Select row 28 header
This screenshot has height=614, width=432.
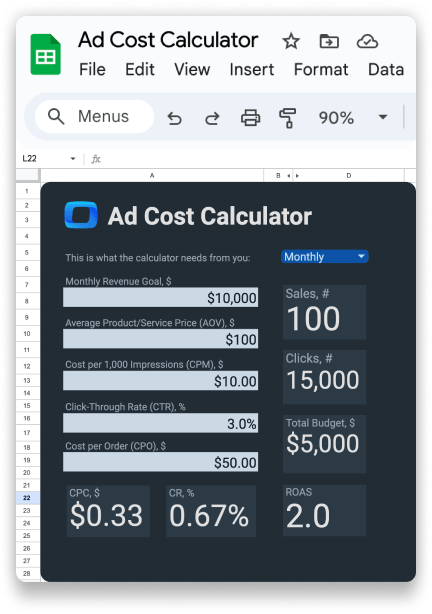point(27,574)
